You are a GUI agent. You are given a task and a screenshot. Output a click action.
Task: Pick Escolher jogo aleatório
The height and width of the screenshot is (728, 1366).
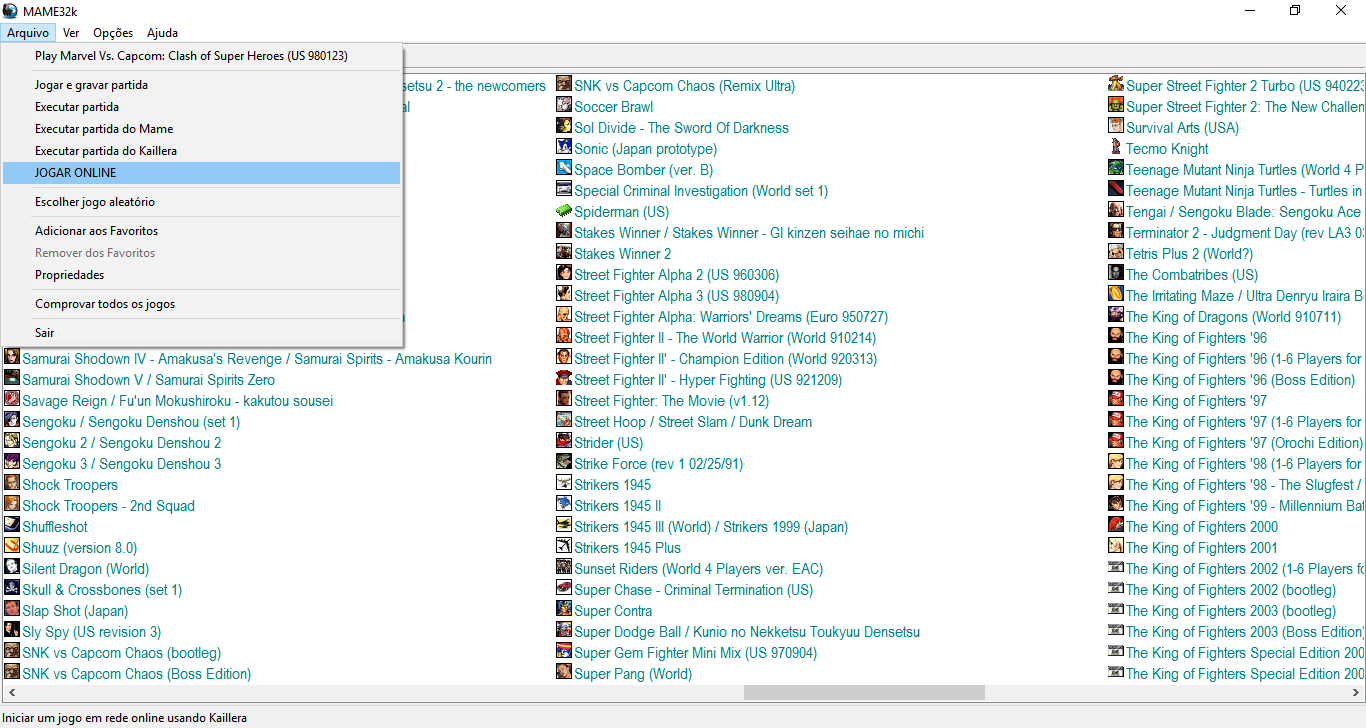click(x=202, y=202)
